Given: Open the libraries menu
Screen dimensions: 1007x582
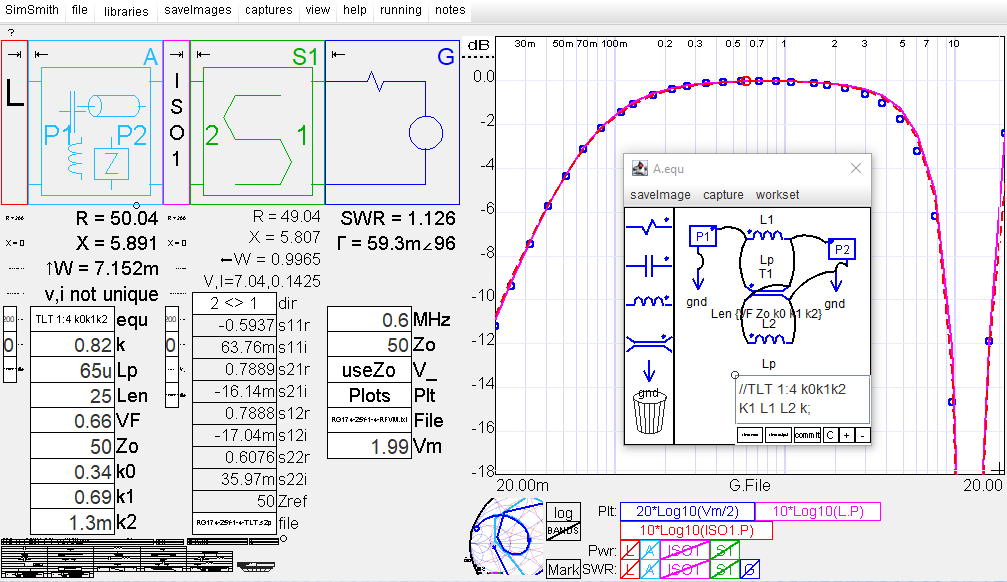Looking at the screenshot, I should pyautogui.click(x=126, y=10).
